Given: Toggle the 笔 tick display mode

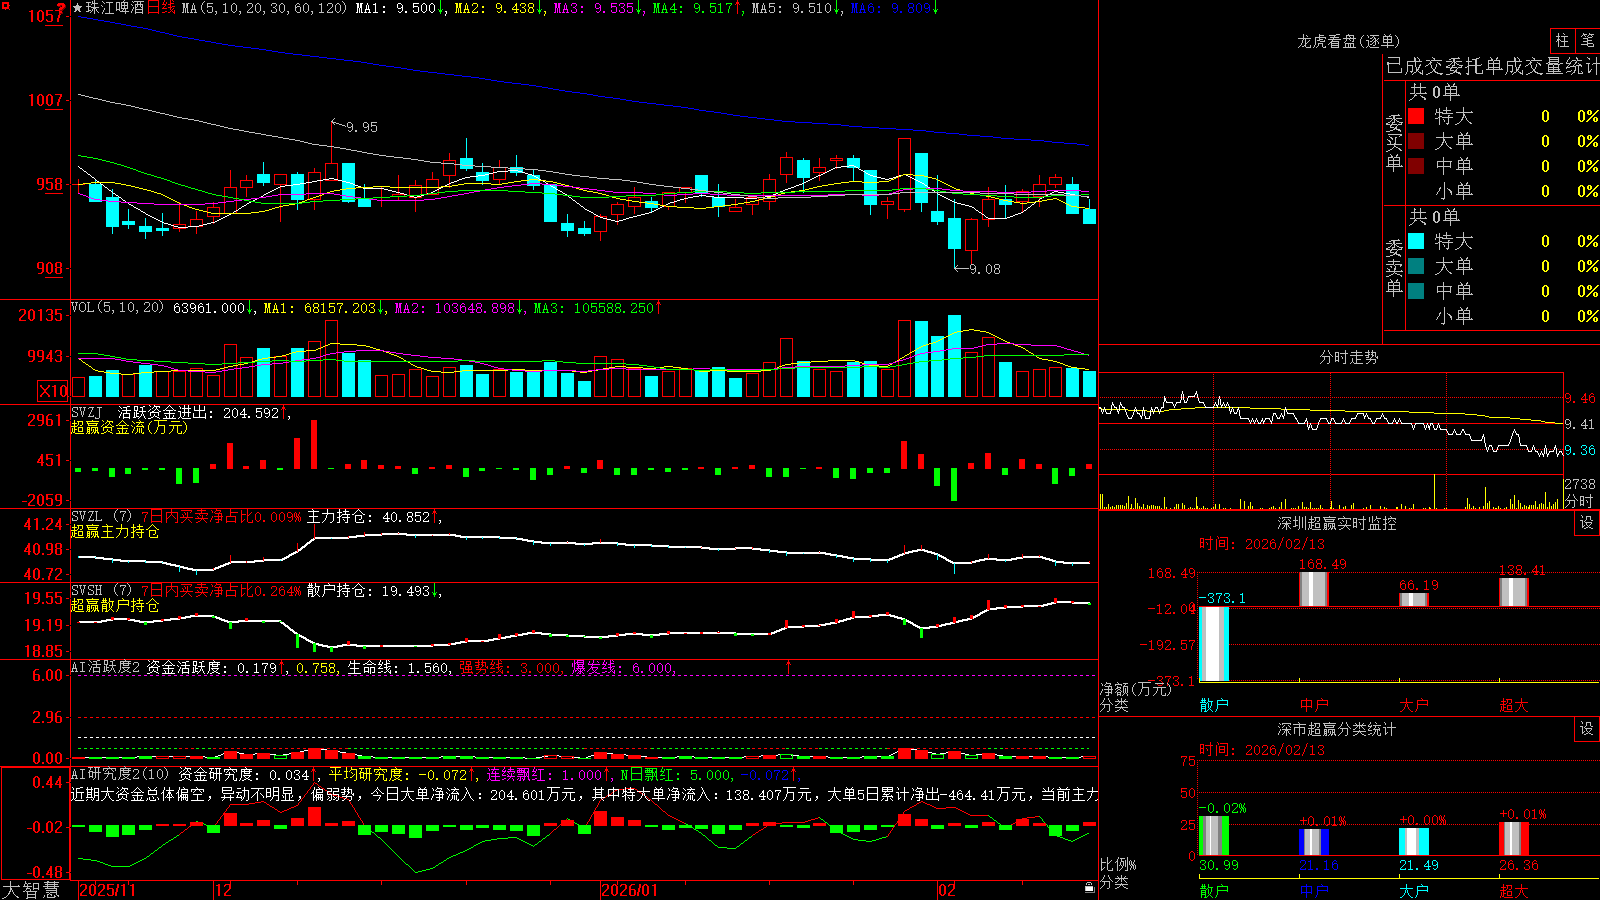Looking at the screenshot, I should click(1588, 40).
